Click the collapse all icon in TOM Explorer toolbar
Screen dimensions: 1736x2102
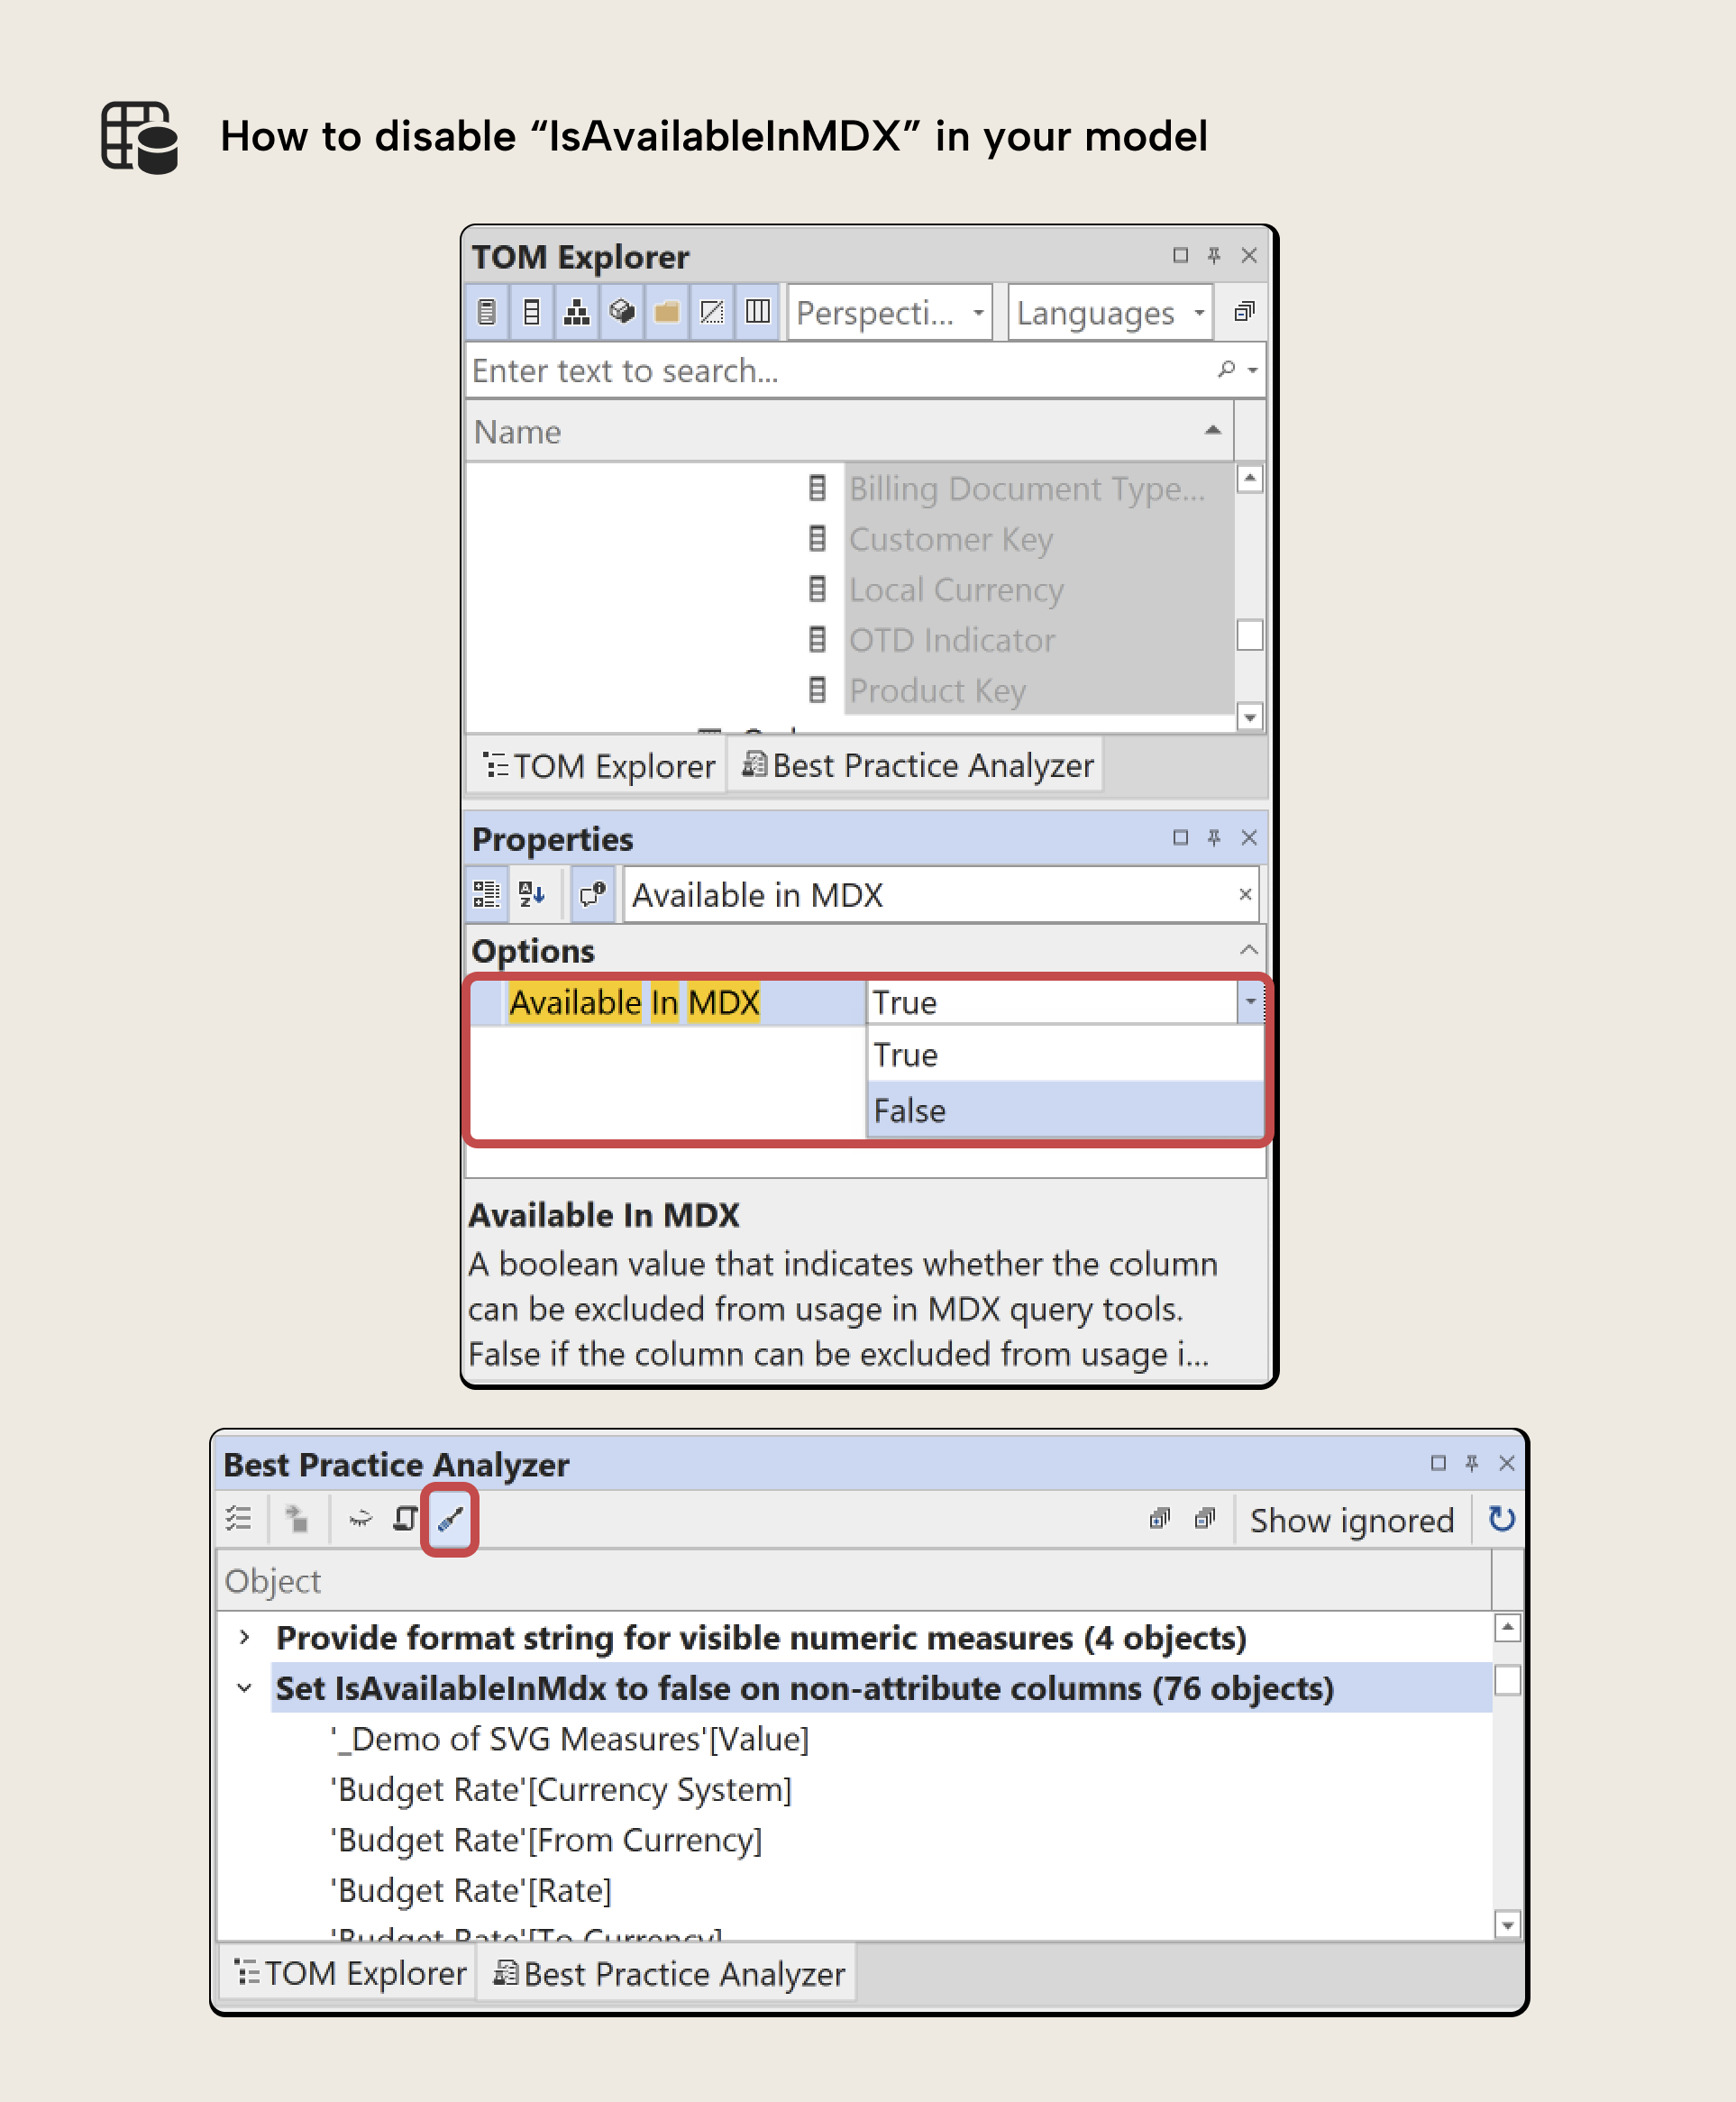1243,312
